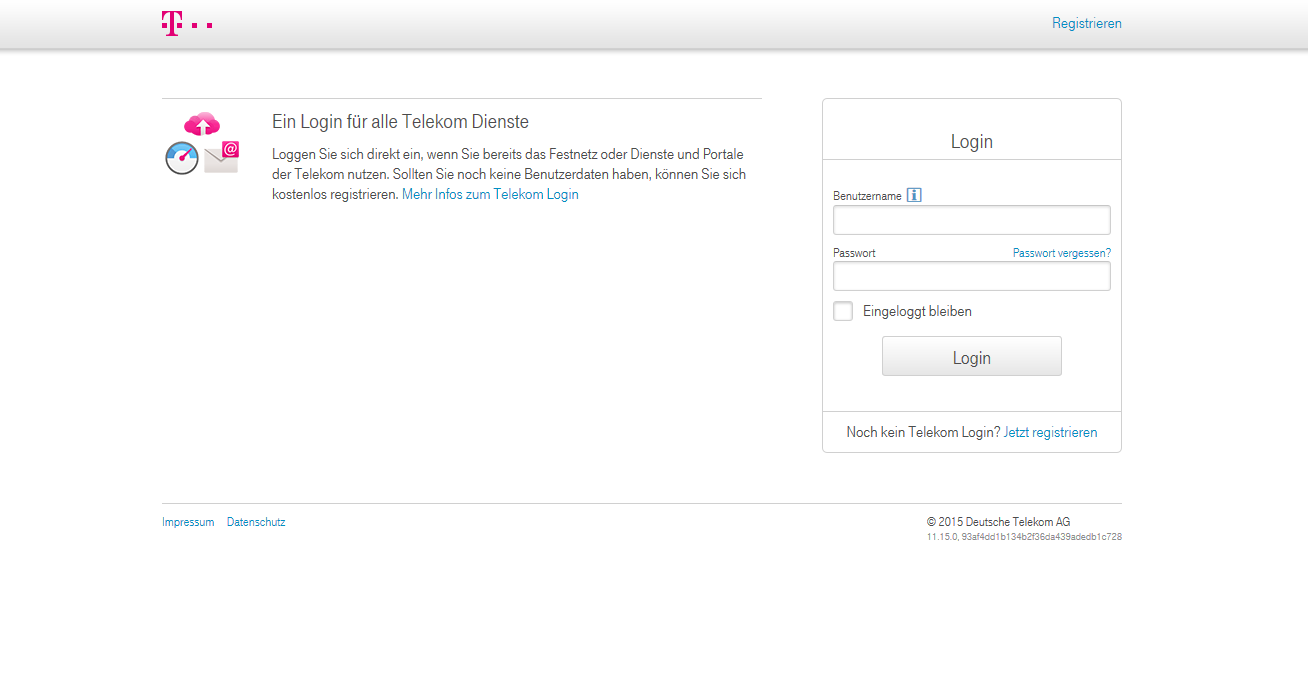Click the email envelope icon
This screenshot has width=1308, height=688.
coord(222,157)
